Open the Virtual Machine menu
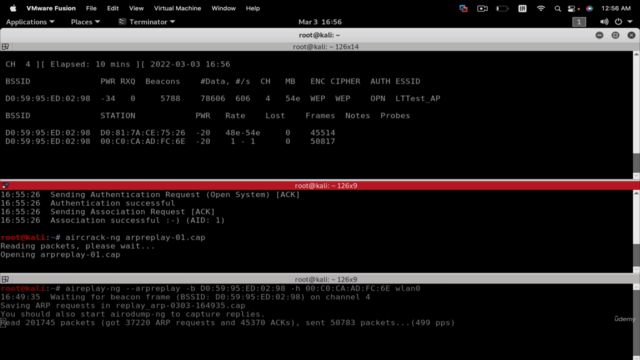The height and width of the screenshot is (360, 640). tap(178, 8)
